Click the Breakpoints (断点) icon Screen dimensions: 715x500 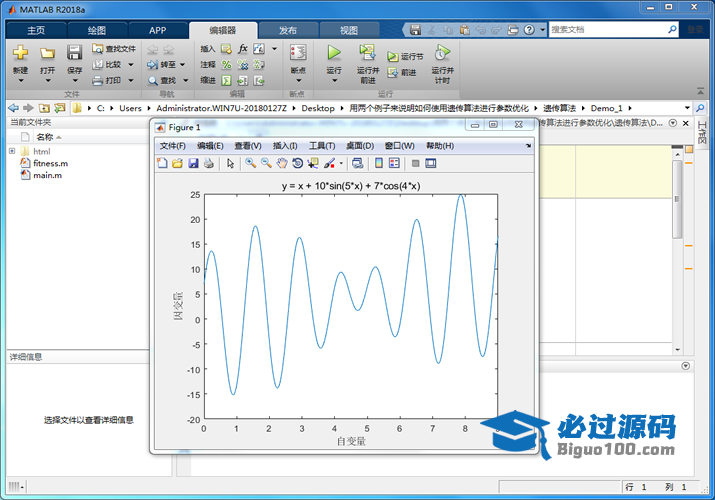(298, 52)
